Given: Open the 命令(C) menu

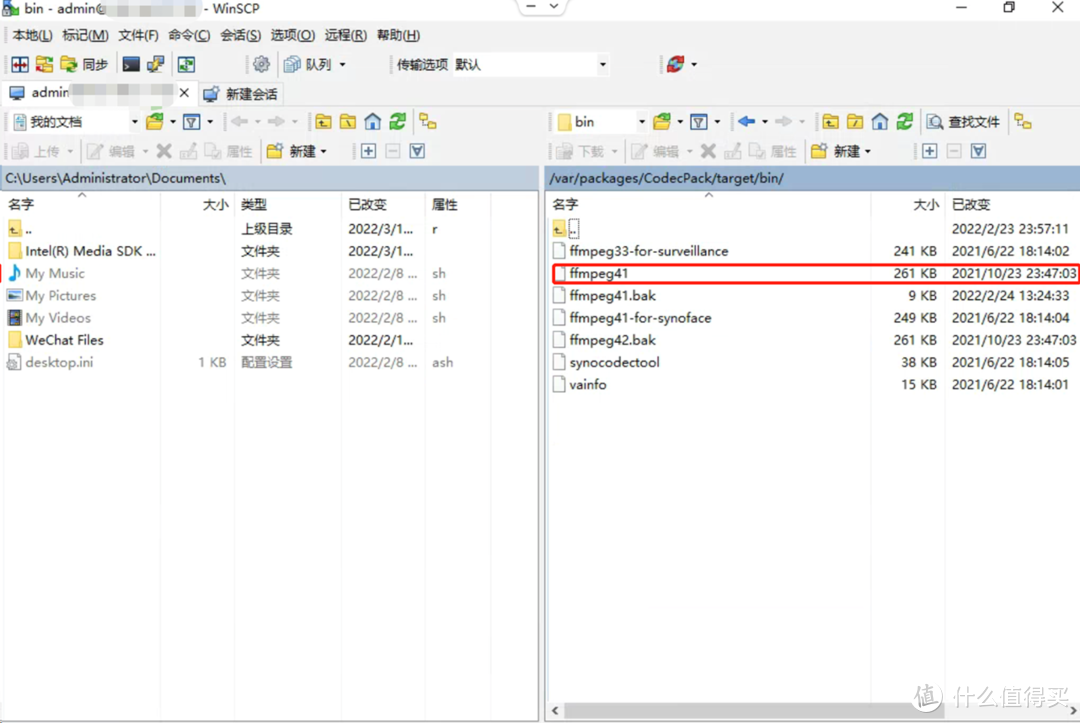Looking at the screenshot, I should [189, 35].
